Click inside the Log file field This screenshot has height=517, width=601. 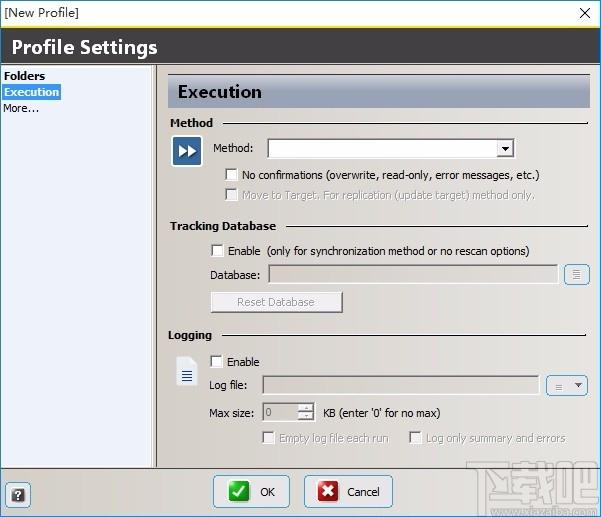coord(401,385)
